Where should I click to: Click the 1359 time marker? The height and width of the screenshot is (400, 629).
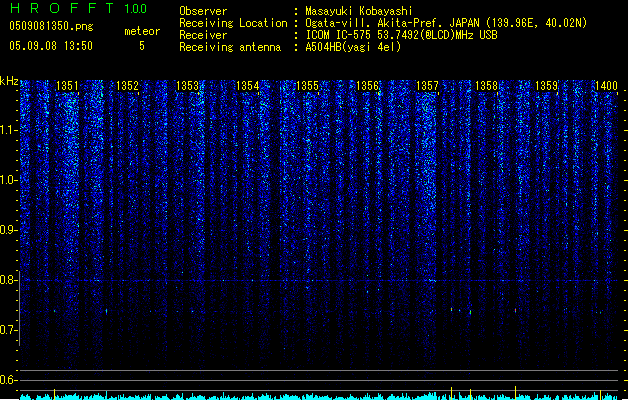coord(547,86)
